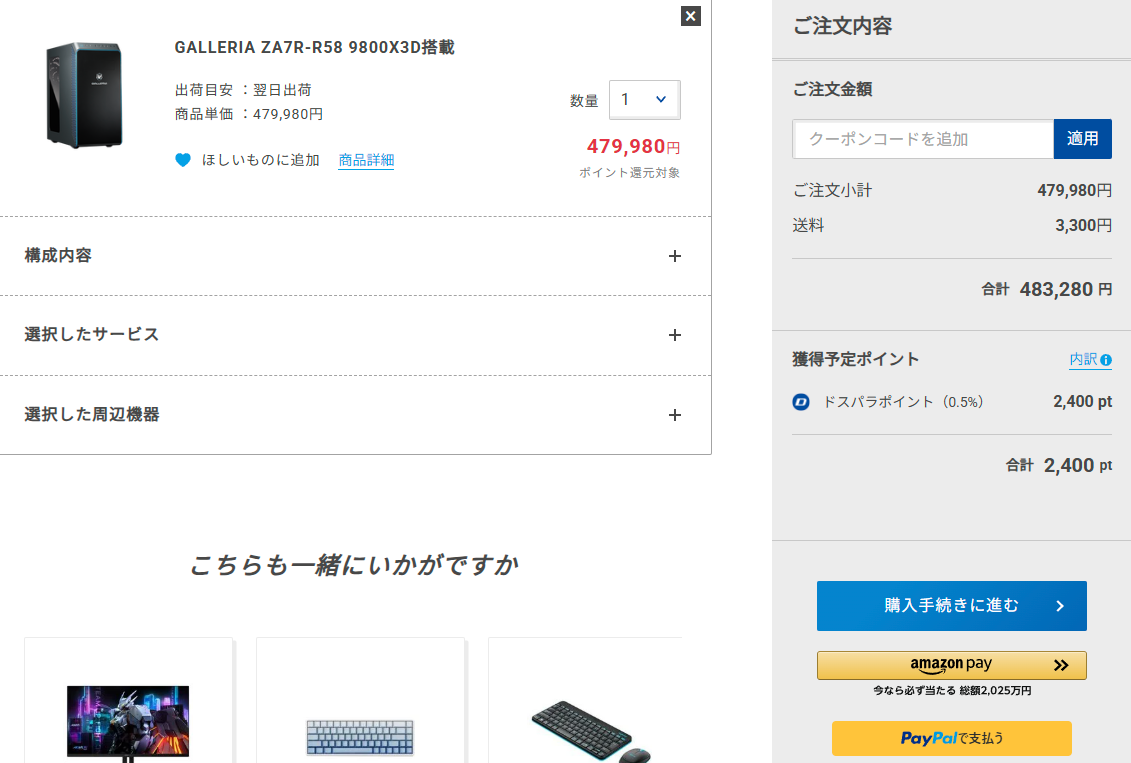Open the 内訳 points breakdown link
Screen dimensions: 1131x763
point(1083,360)
